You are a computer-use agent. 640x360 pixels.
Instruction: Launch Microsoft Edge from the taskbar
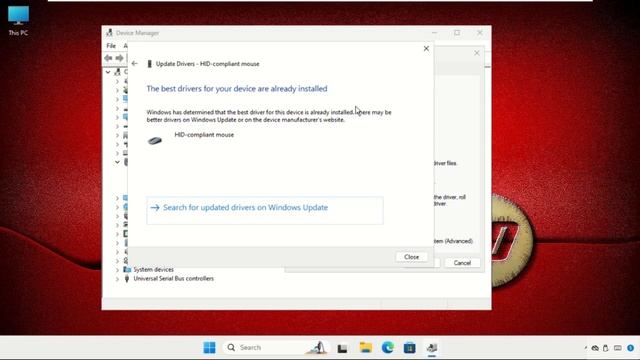click(387, 348)
